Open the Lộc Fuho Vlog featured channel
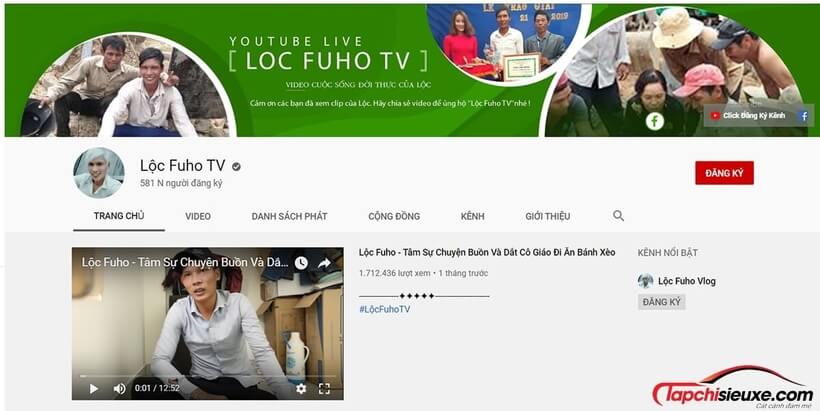Viewport: 820px width, 411px height. point(686,281)
